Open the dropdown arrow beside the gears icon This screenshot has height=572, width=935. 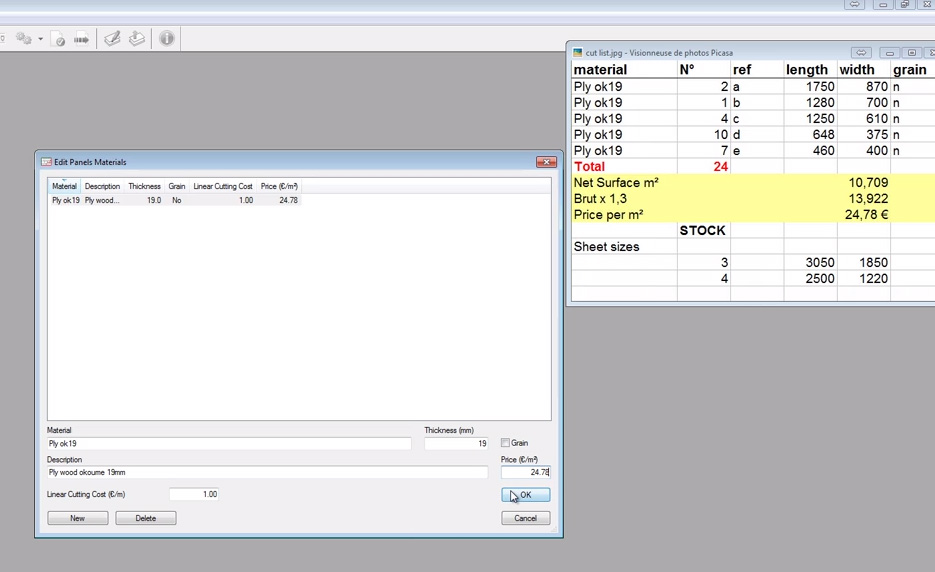pos(41,39)
